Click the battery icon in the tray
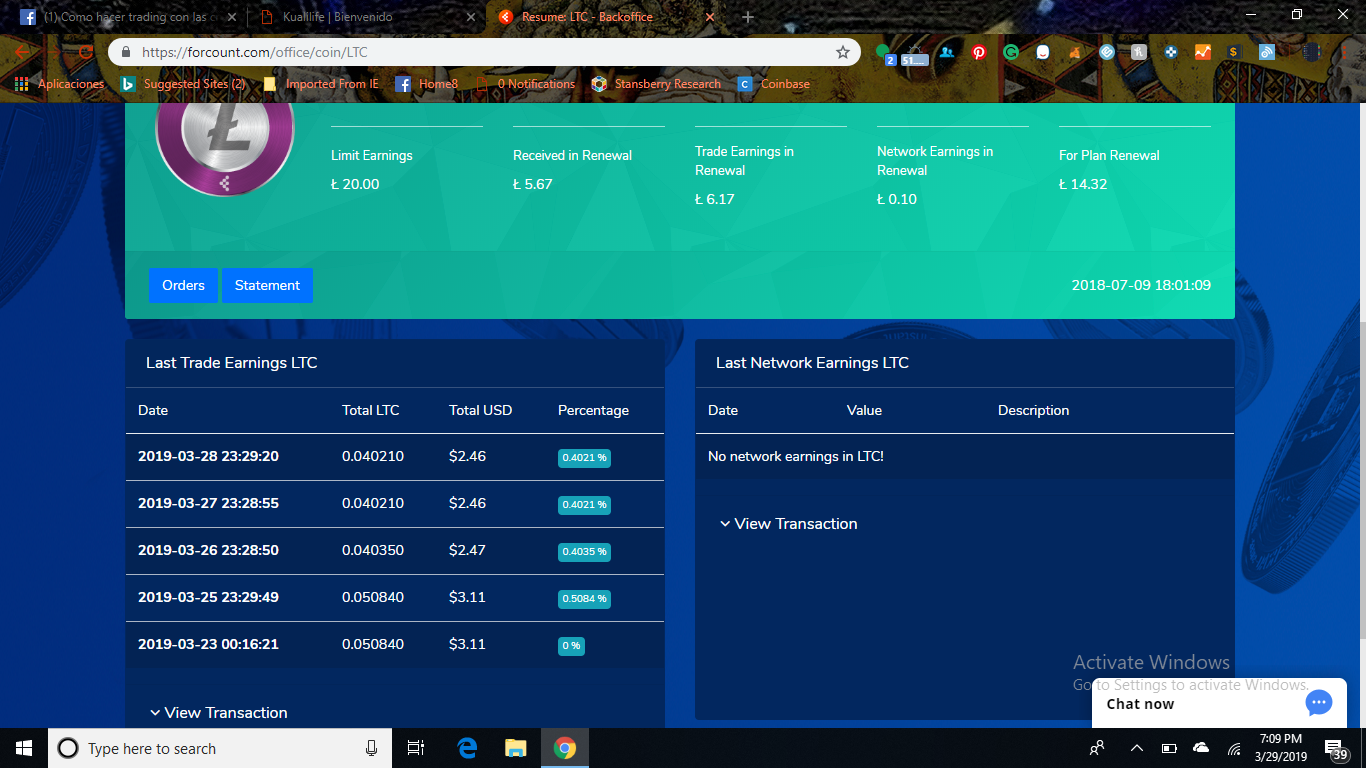 pos(1169,748)
